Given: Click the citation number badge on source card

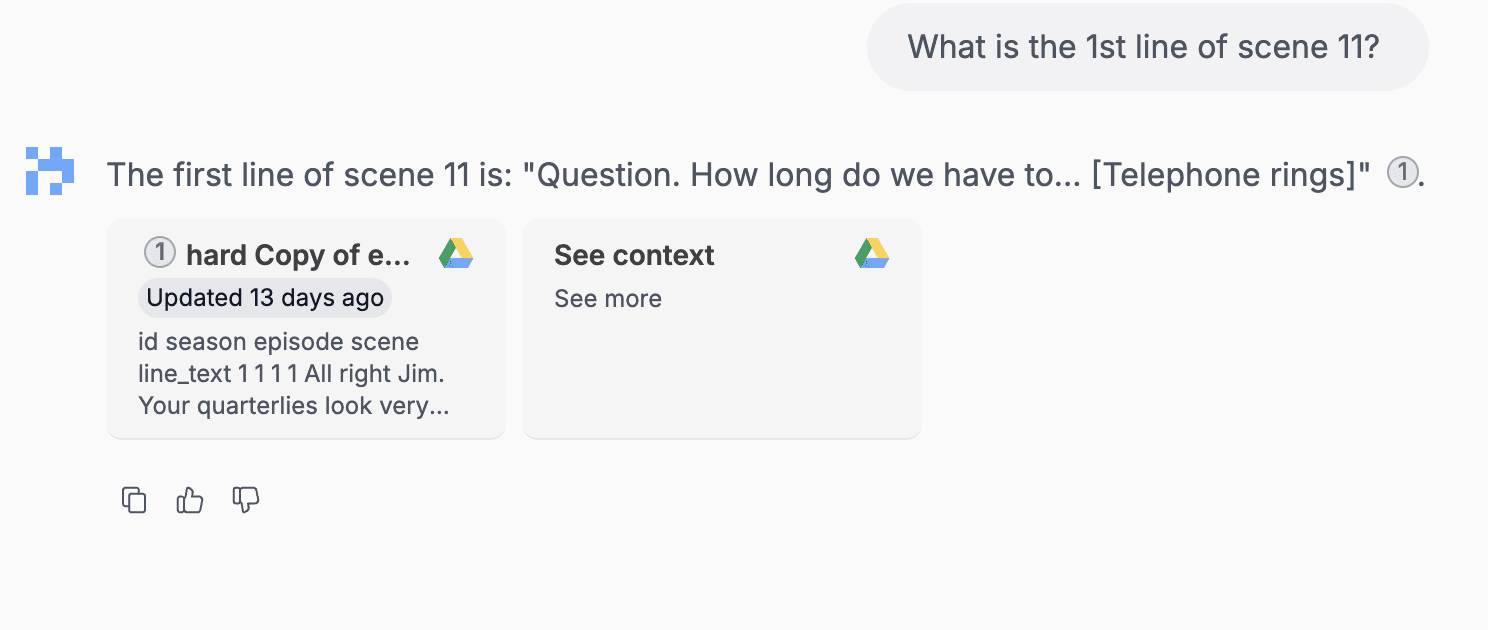Looking at the screenshot, I should [x=159, y=254].
